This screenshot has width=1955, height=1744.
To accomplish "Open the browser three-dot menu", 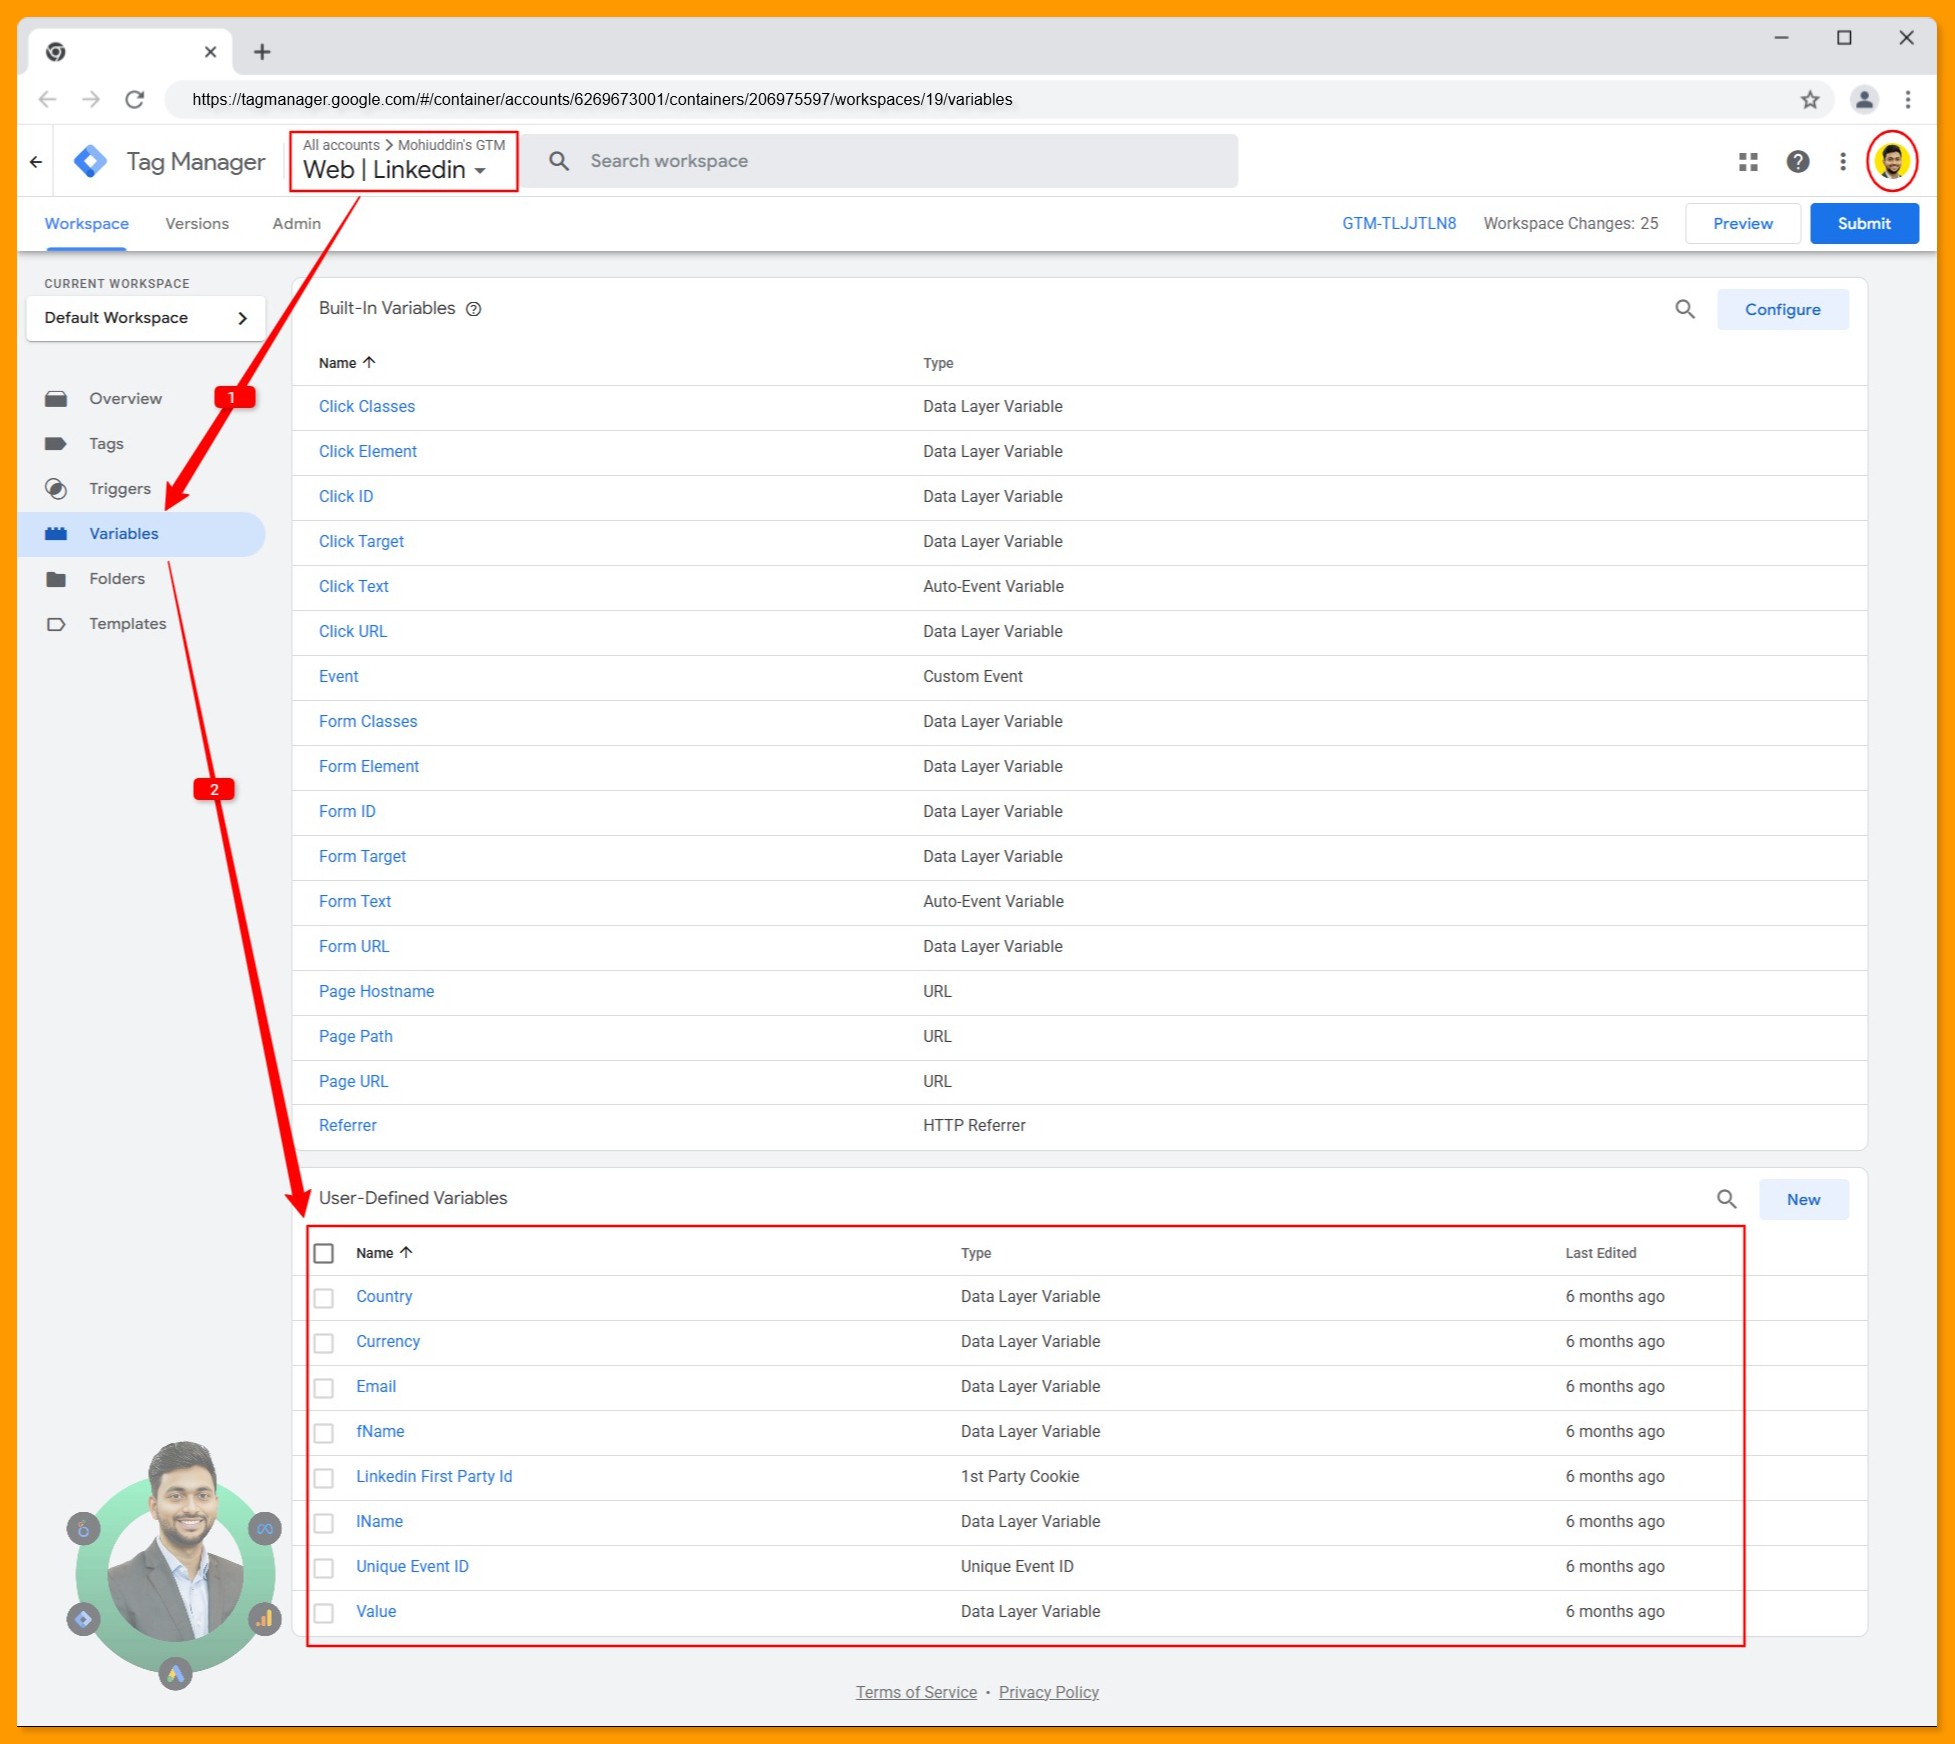I will click(x=1908, y=99).
